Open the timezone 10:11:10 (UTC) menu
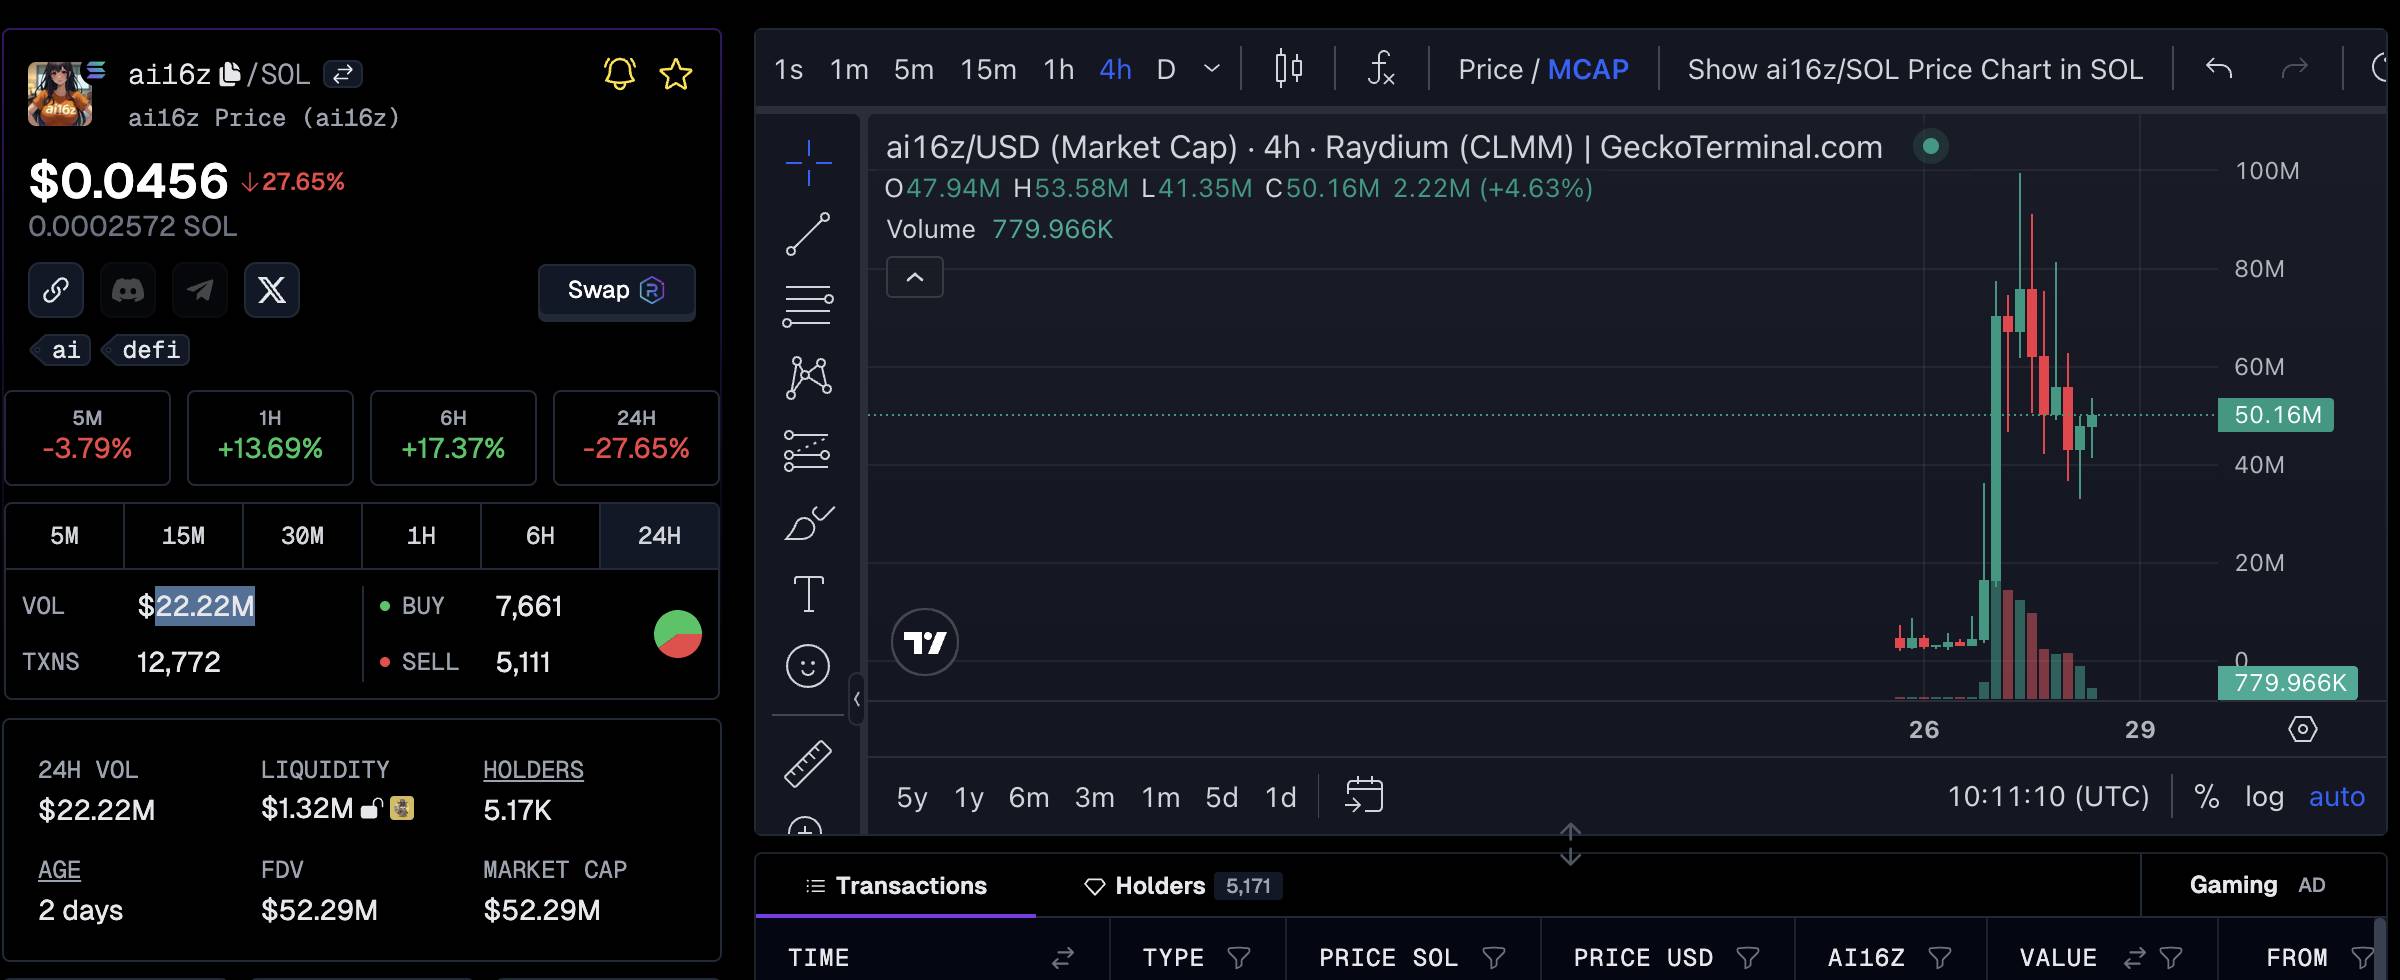Screen dimensions: 2400x980 pyautogui.click(x=2048, y=796)
